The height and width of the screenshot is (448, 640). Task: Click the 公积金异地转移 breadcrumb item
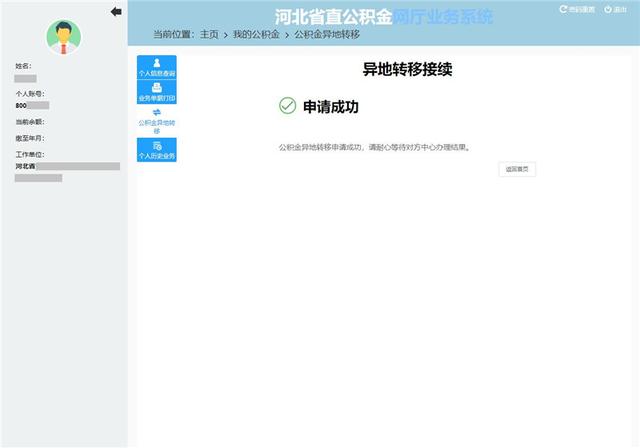[x=326, y=35]
